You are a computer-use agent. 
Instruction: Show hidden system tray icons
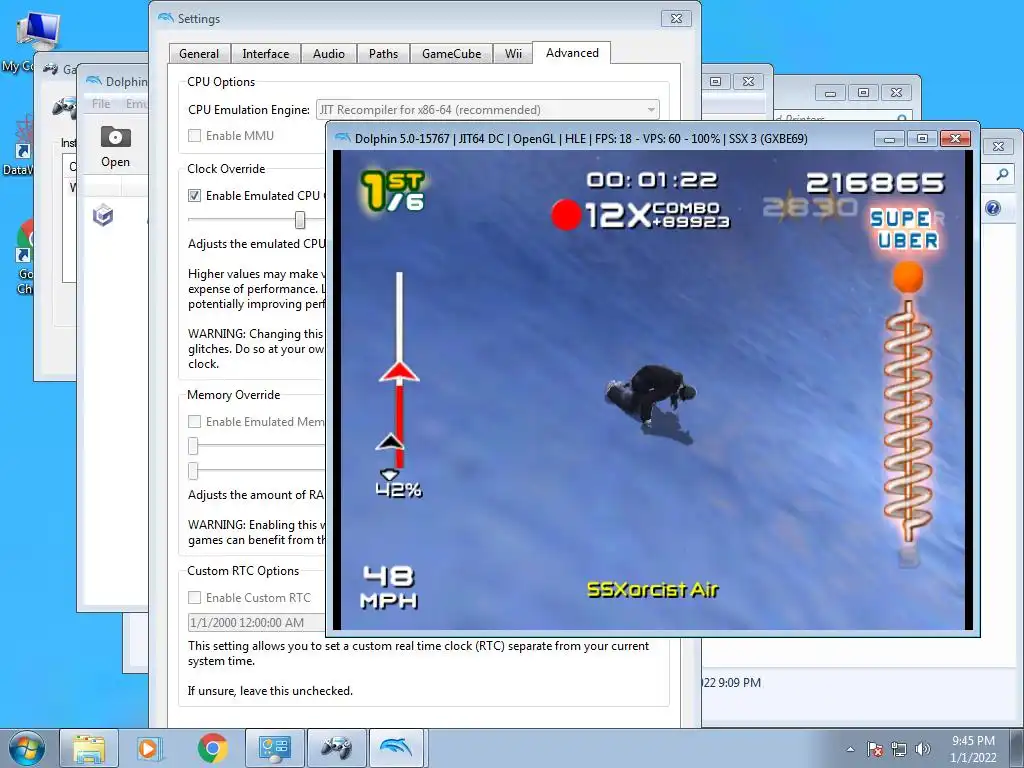point(850,749)
